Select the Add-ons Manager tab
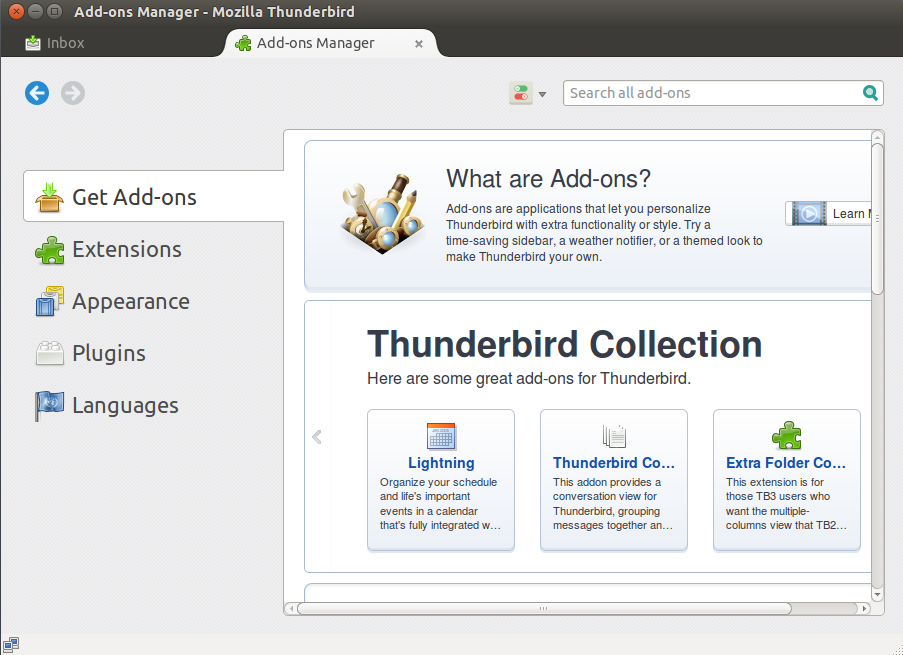This screenshot has height=655, width=903. (x=331, y=43)
